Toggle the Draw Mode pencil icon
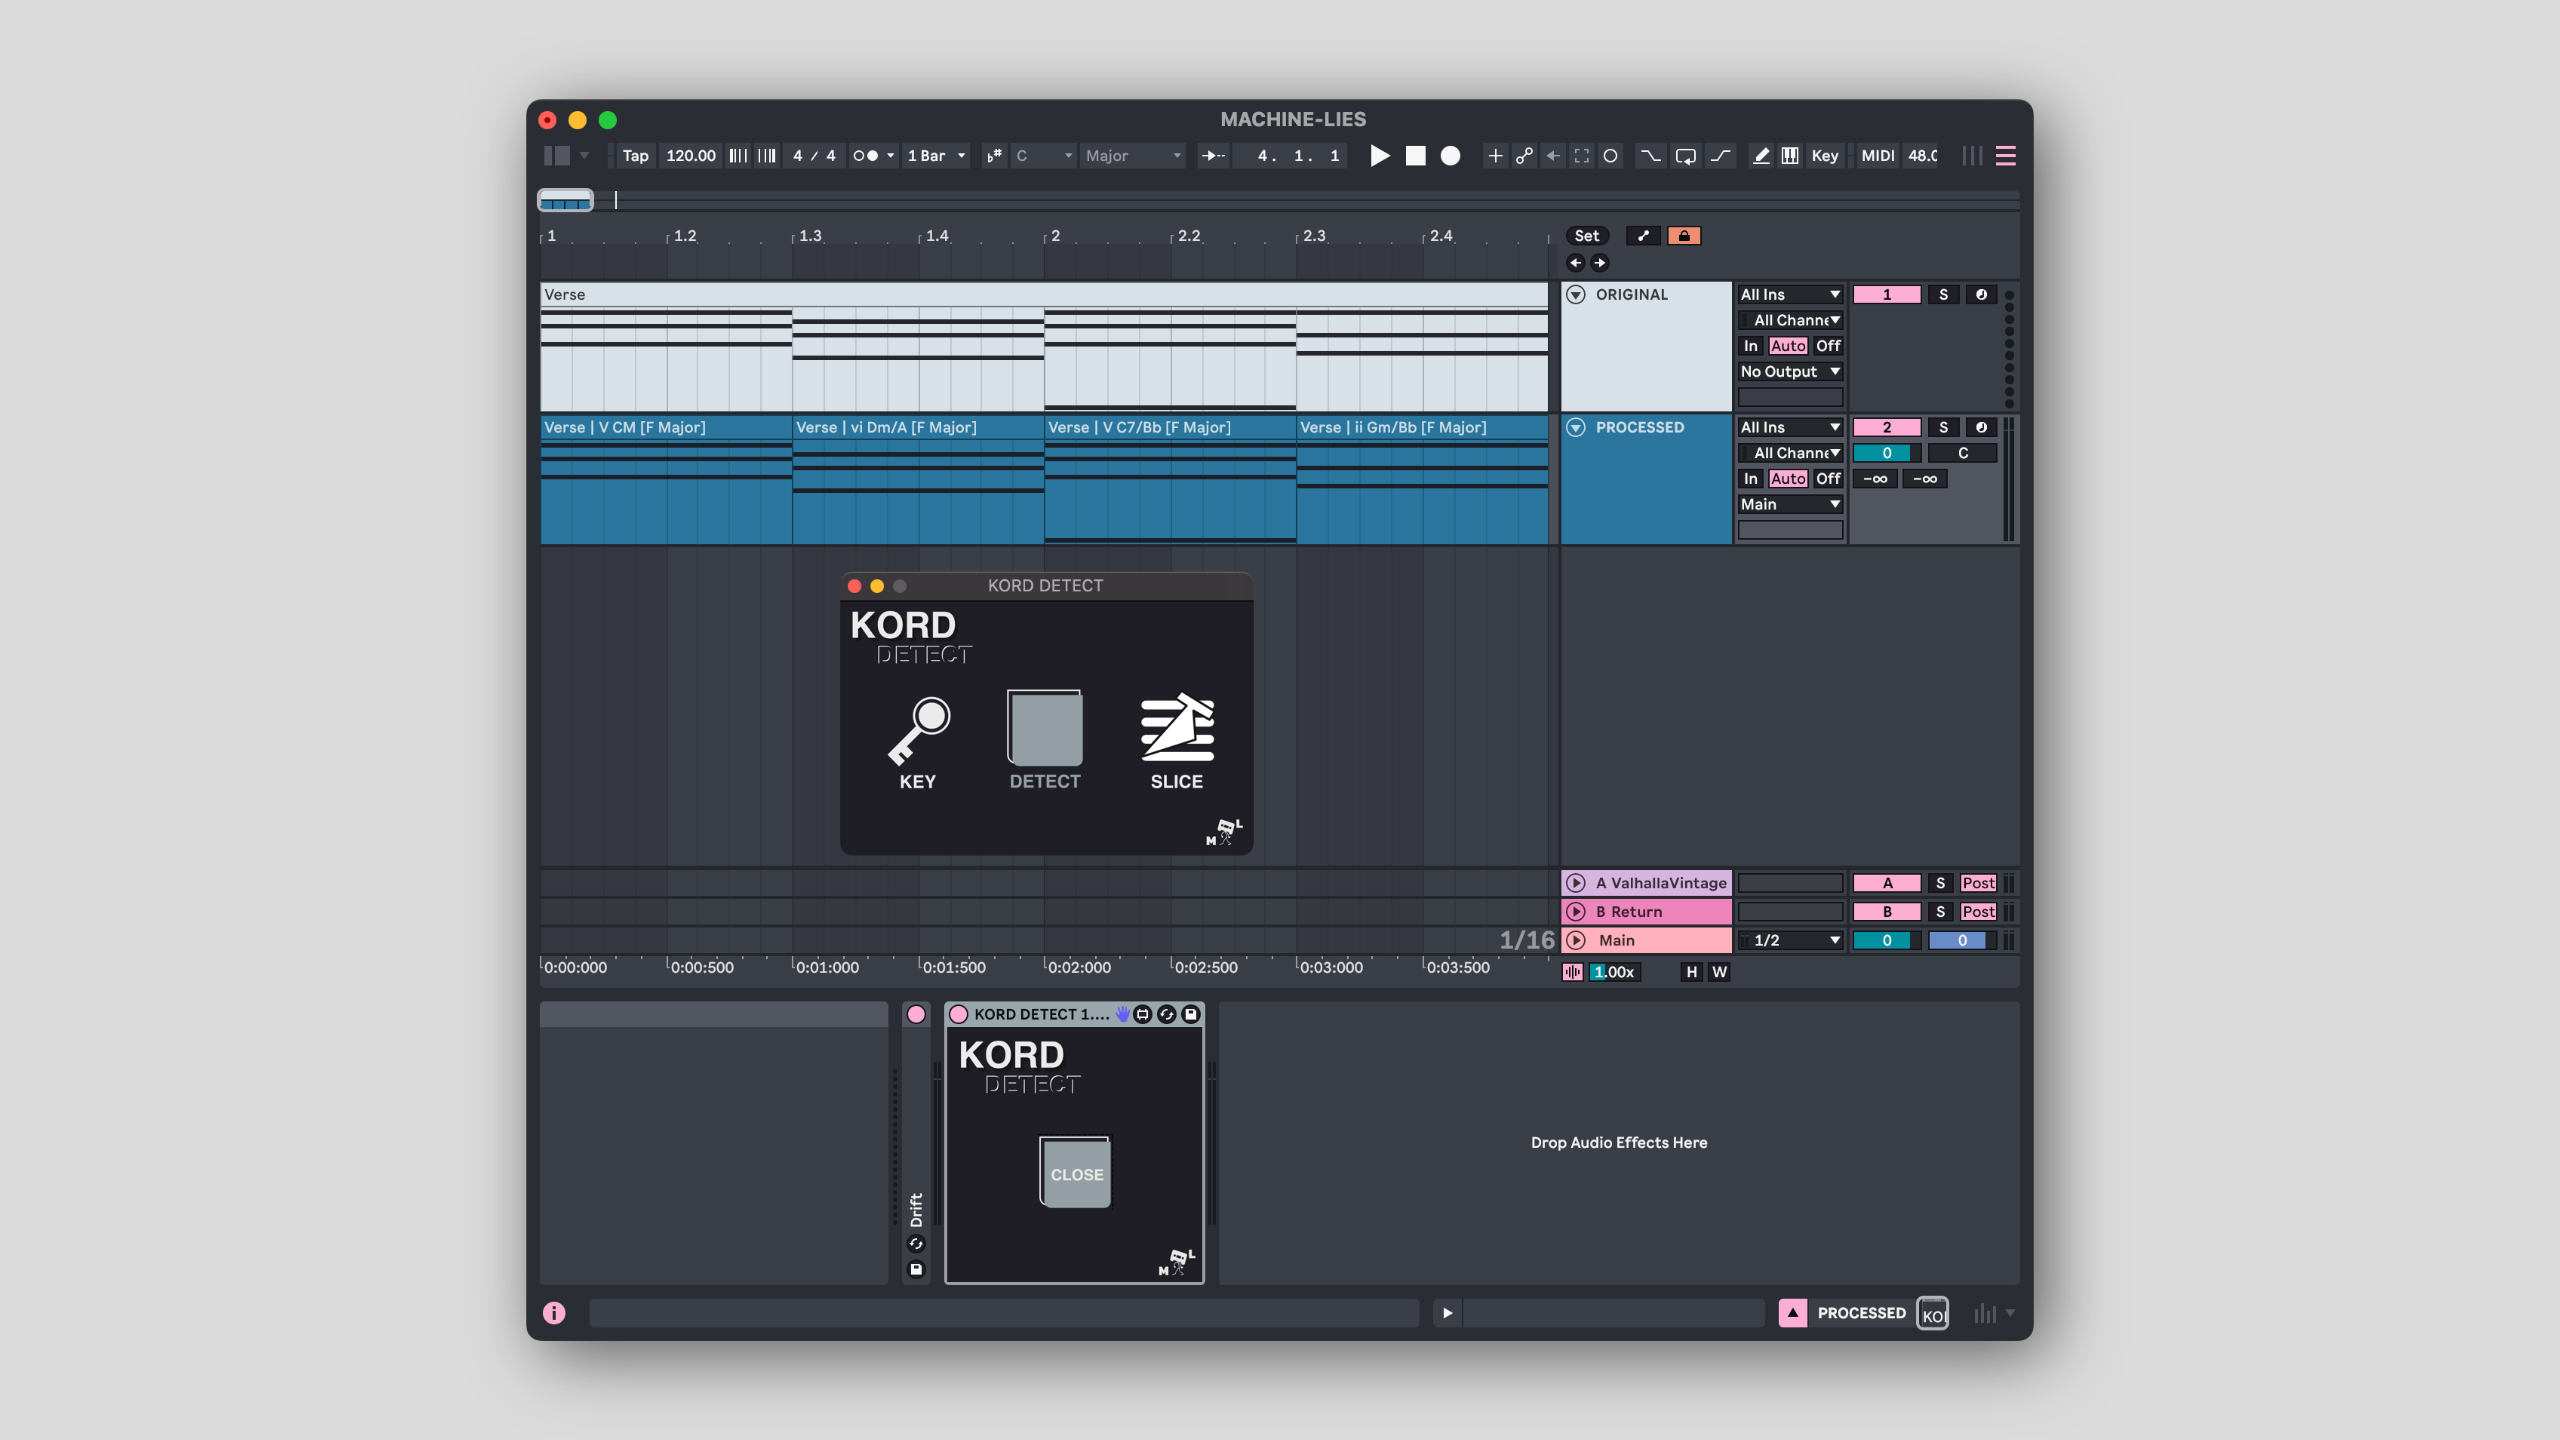 click(x=1761, y=156)
